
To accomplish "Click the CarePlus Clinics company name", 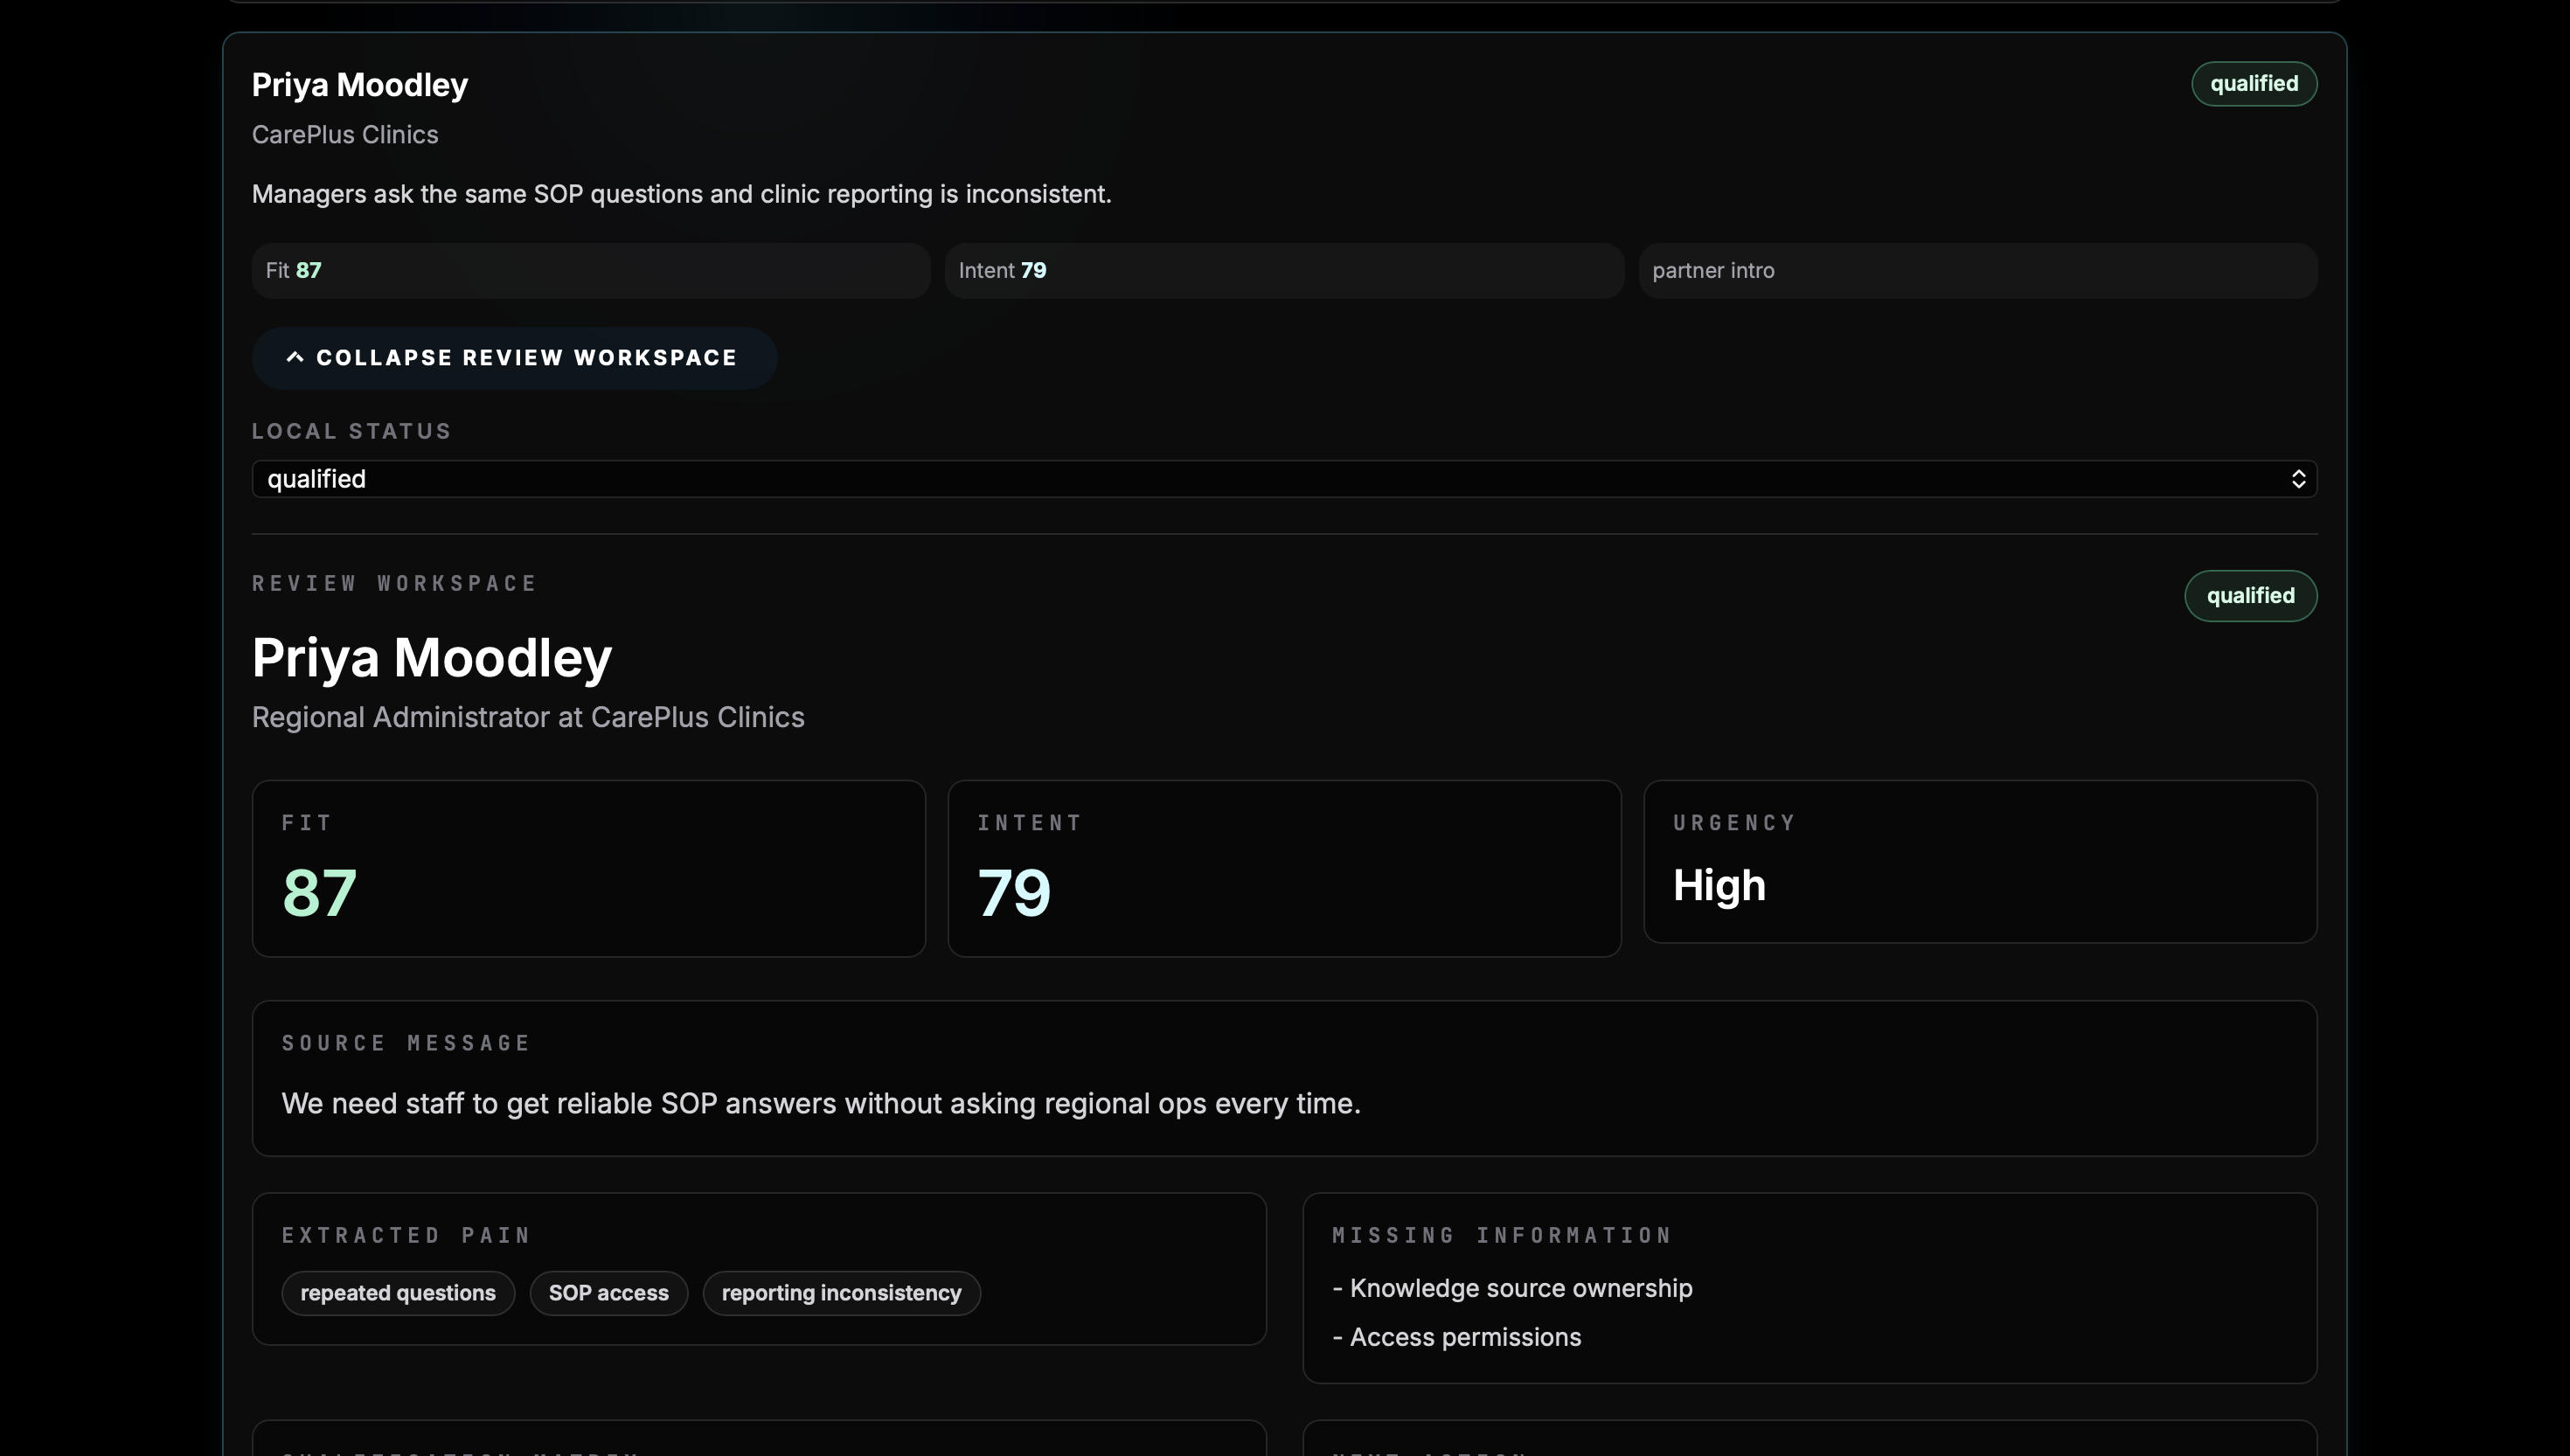I will coord(345,135).
